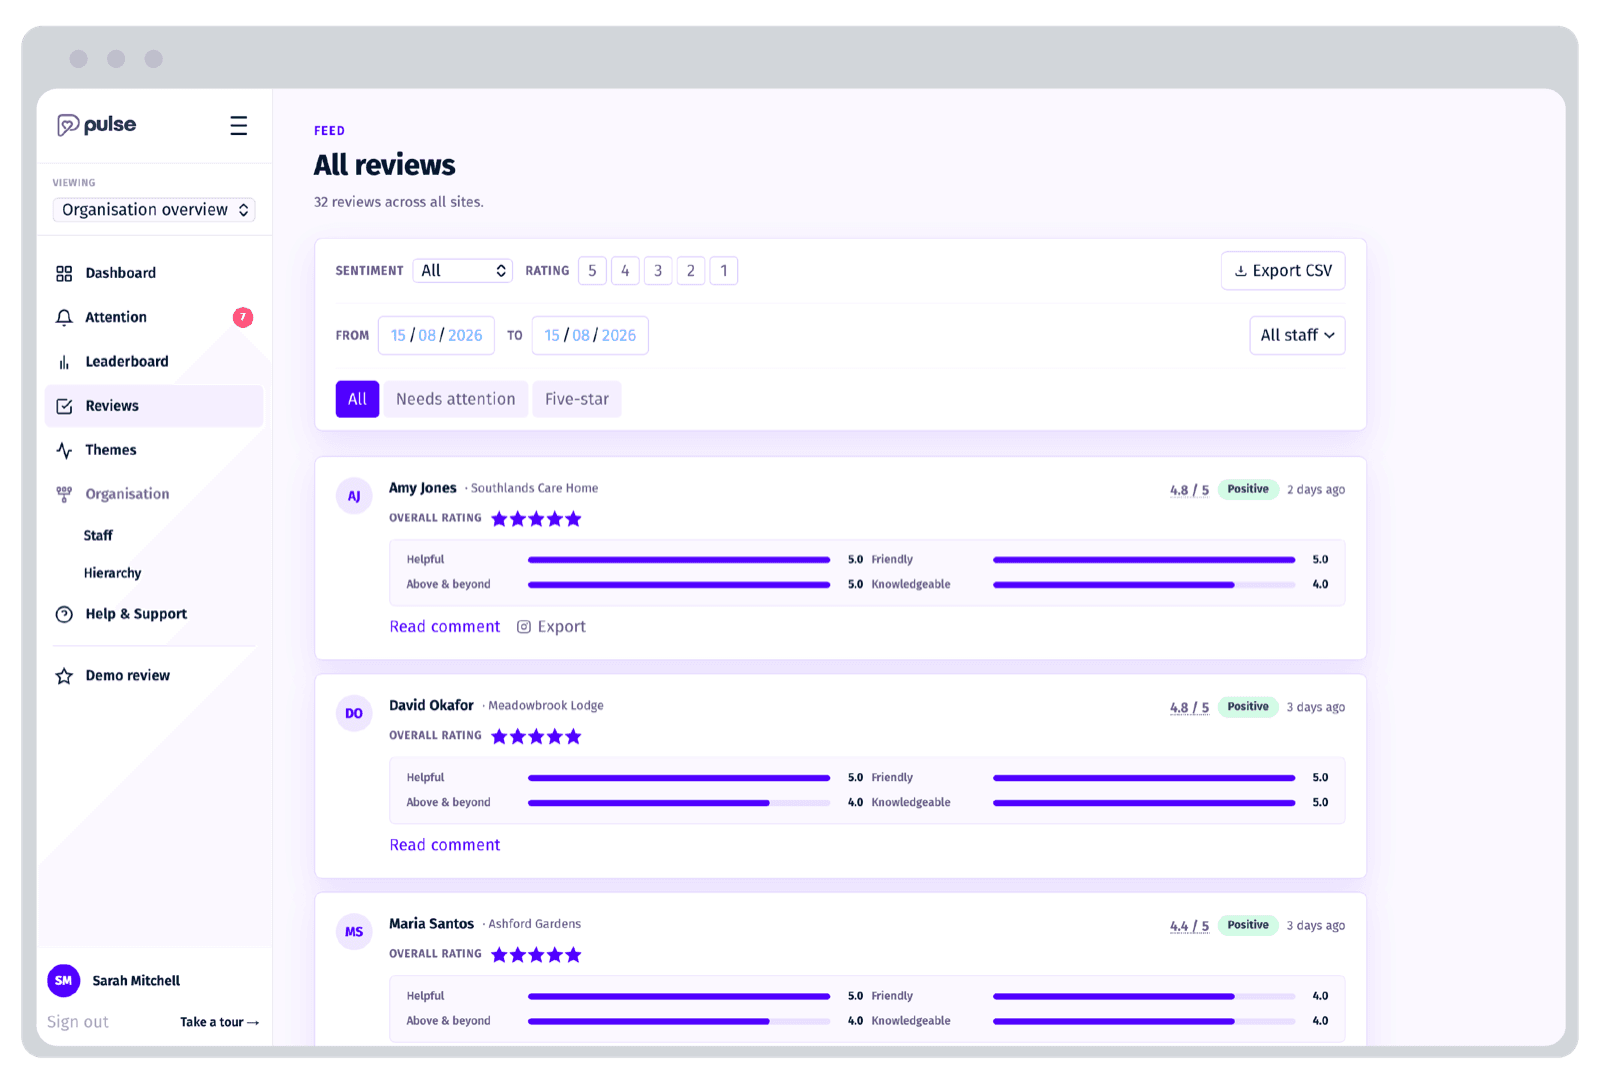Switch to the Needs attention tab
The width and height of the screenshot is (1600, 1084).
pyautogui.click(x=456, y=399)
